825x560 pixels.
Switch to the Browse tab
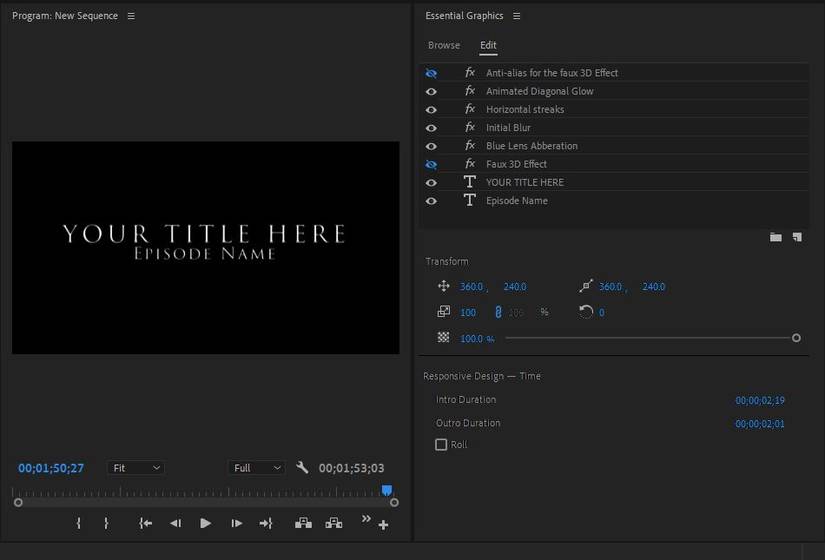pyautogui.click(x=444, y=45)
